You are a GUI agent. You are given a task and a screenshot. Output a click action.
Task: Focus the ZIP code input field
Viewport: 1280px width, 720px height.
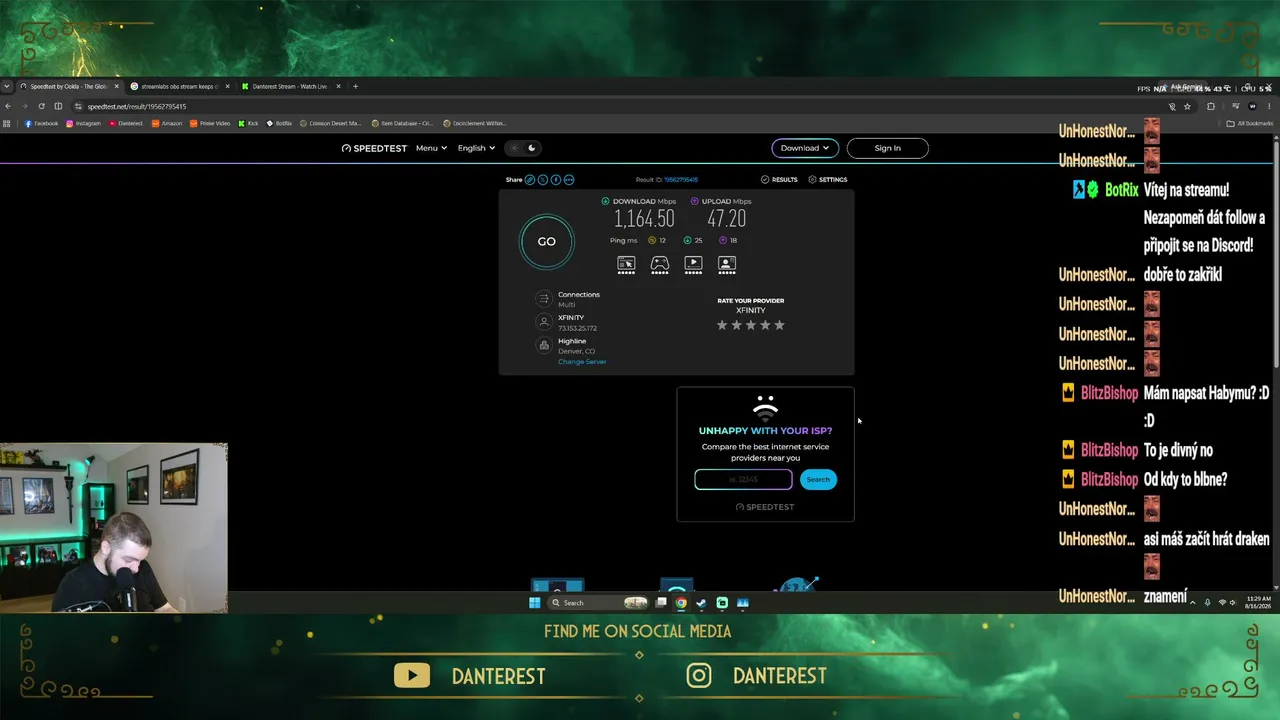[743, 480]
